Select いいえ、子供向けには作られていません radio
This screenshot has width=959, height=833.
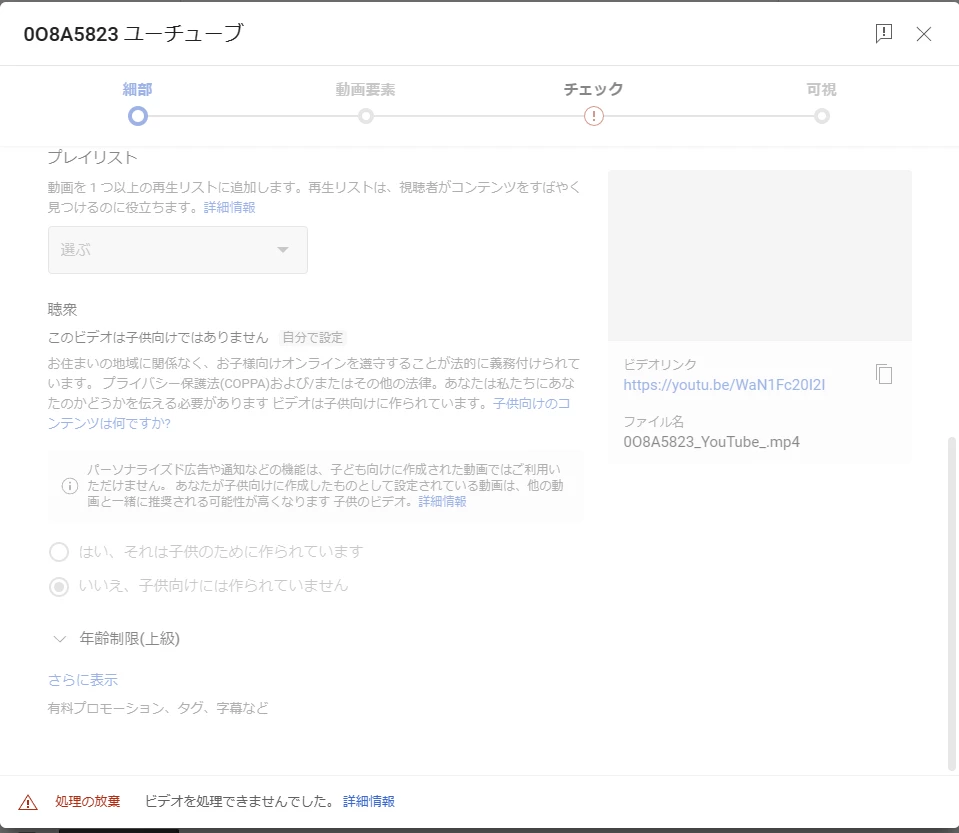click(59, 587)
